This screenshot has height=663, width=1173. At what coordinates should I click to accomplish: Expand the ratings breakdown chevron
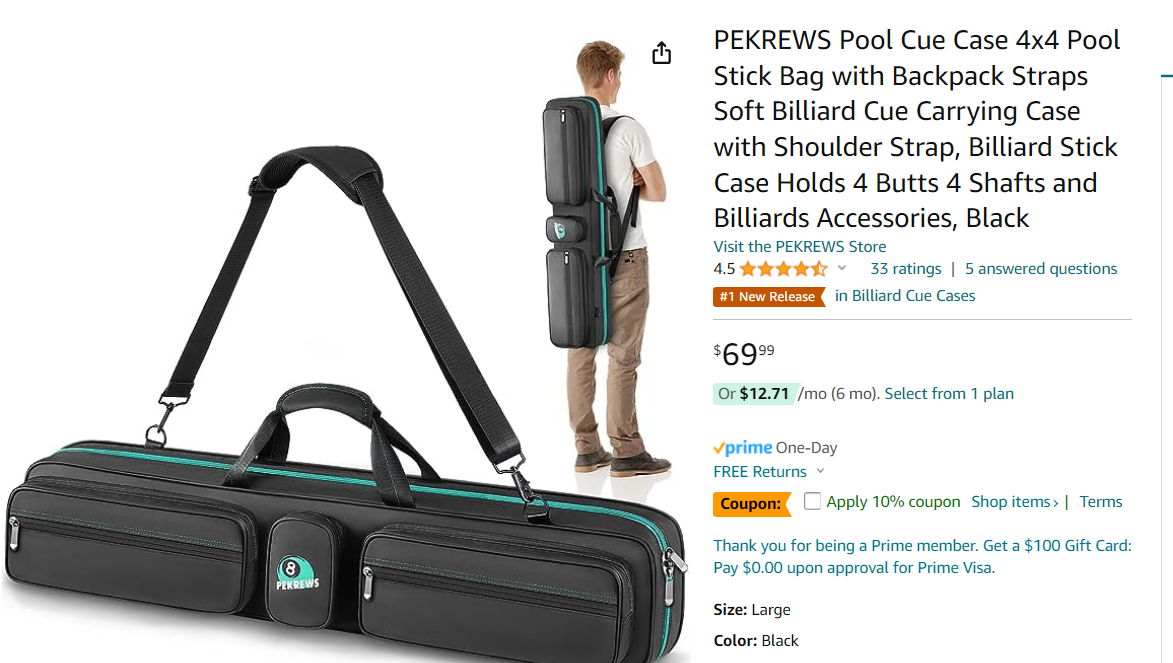(x=842, y=268)
